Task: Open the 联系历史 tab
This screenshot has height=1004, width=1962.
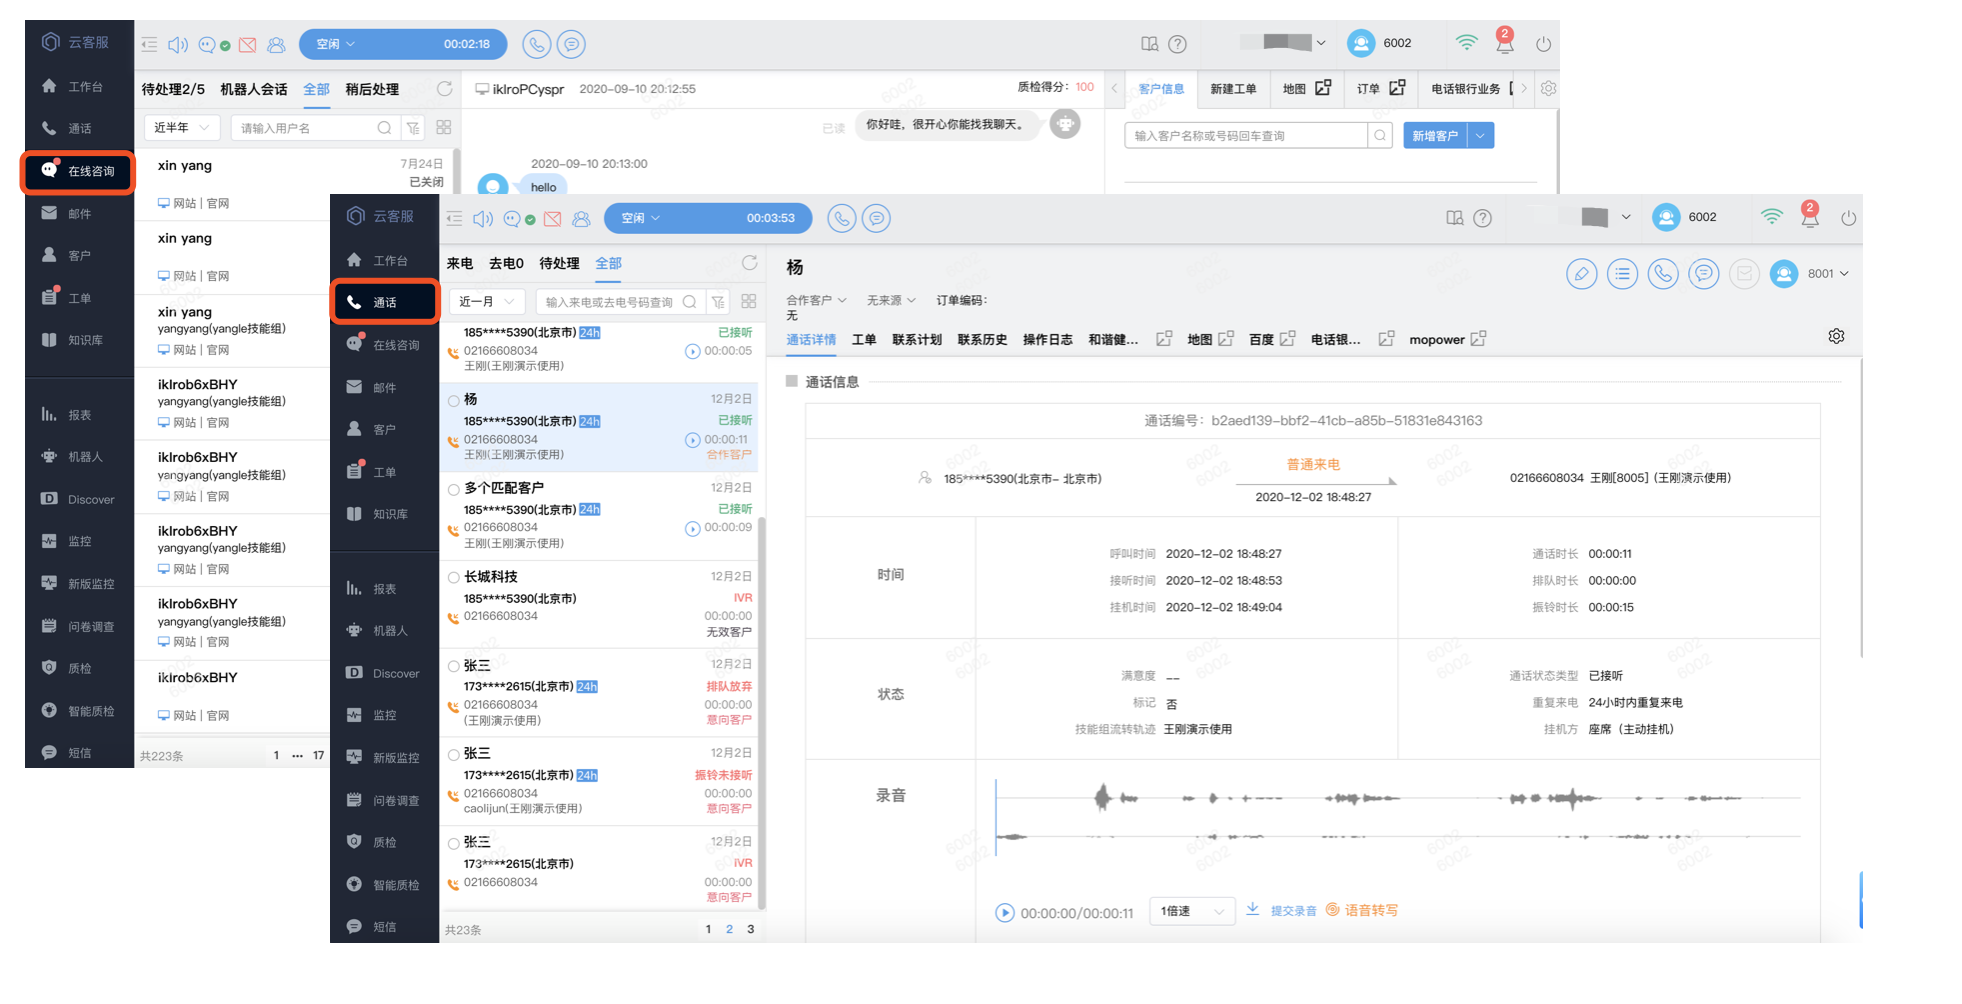Action: (x=982, y=340)
